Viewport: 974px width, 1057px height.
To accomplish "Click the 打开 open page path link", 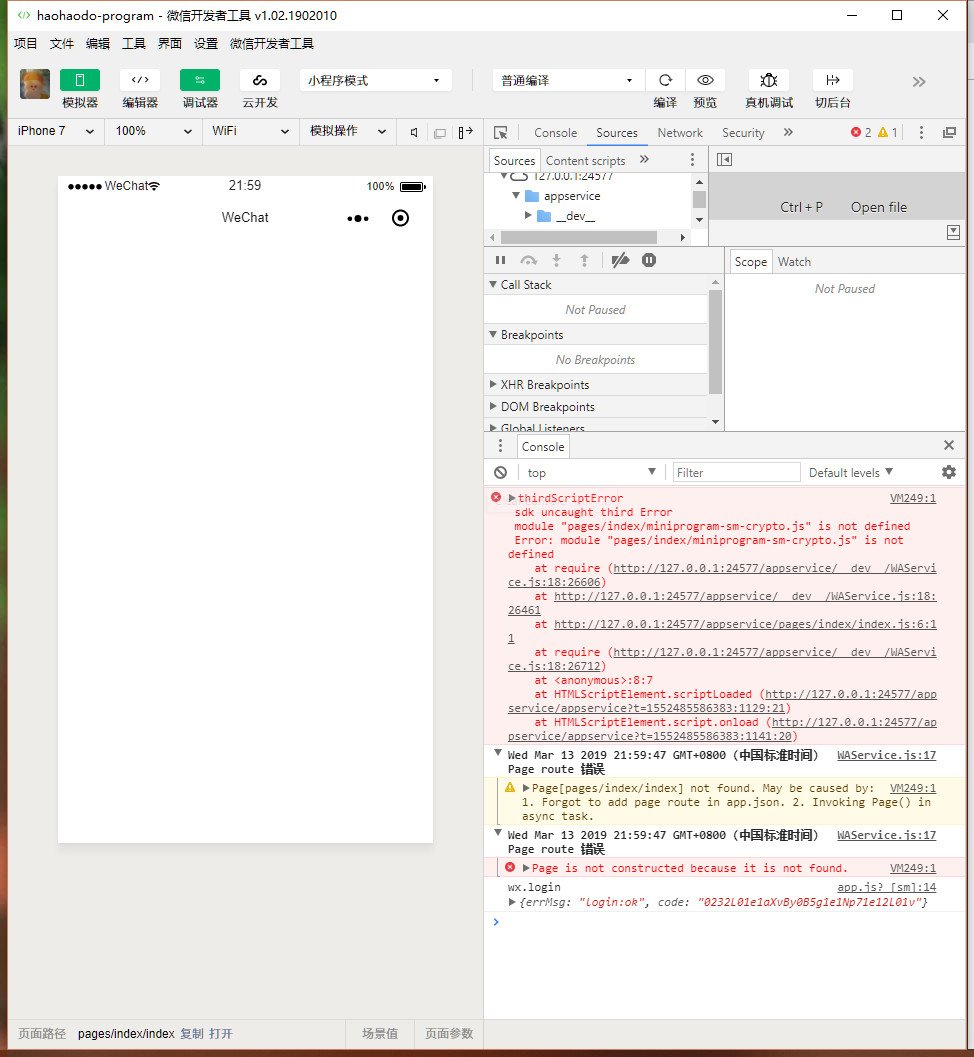I will point(220,1033).
